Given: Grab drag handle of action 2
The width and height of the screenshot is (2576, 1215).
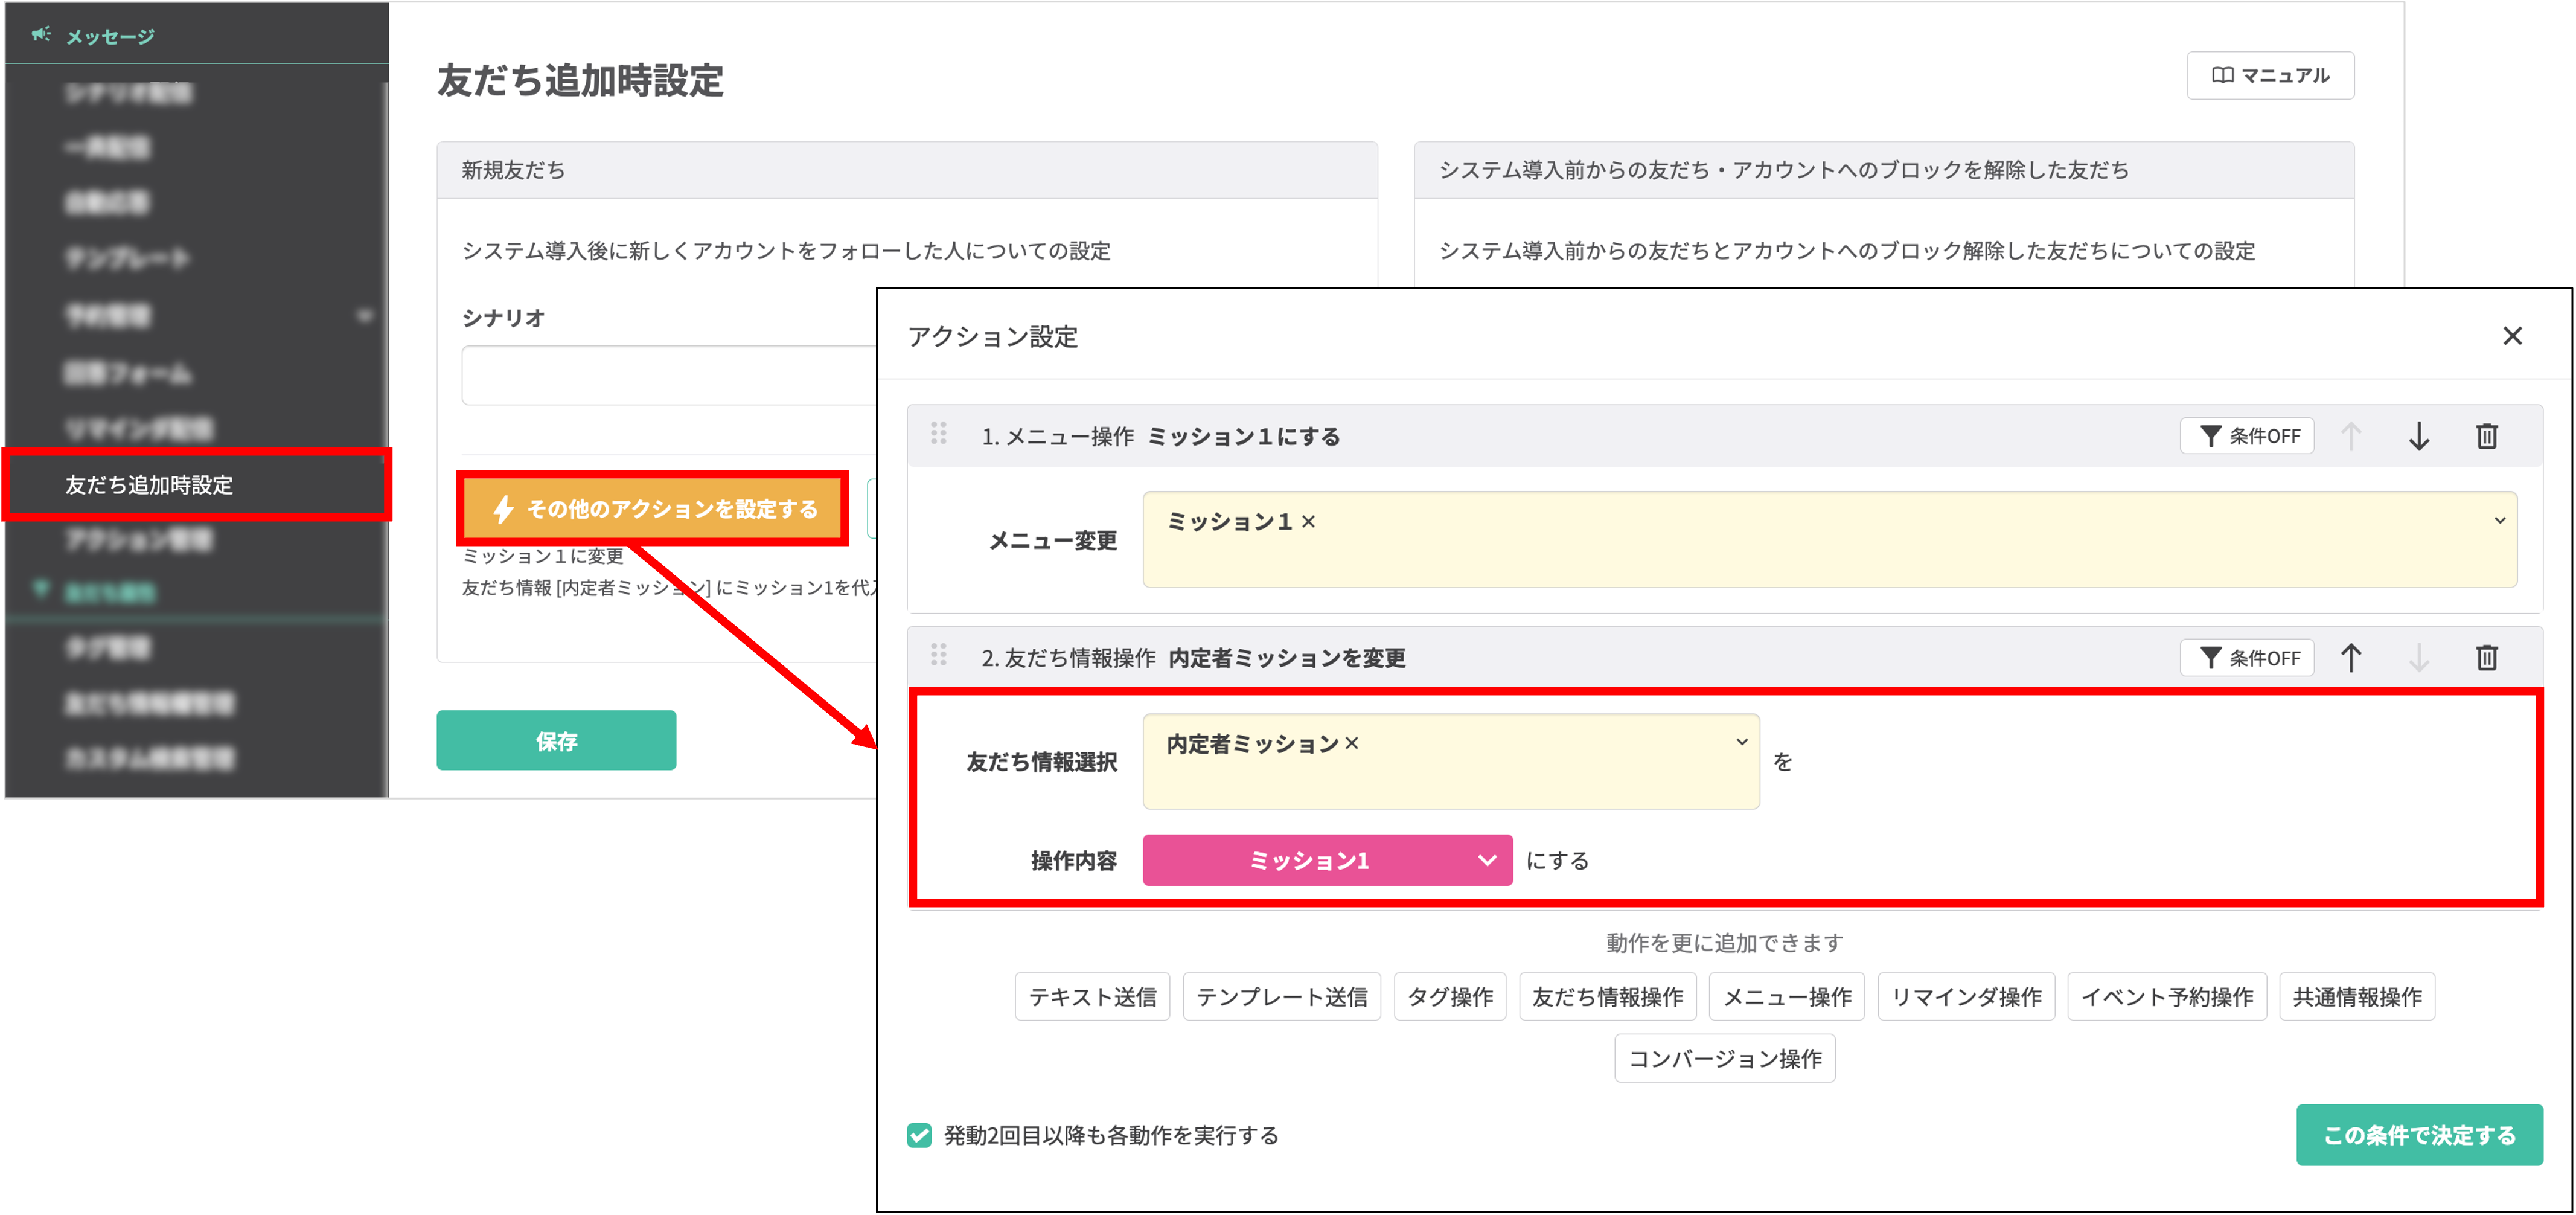Looking at the screenshot, I should pos(938,655).
